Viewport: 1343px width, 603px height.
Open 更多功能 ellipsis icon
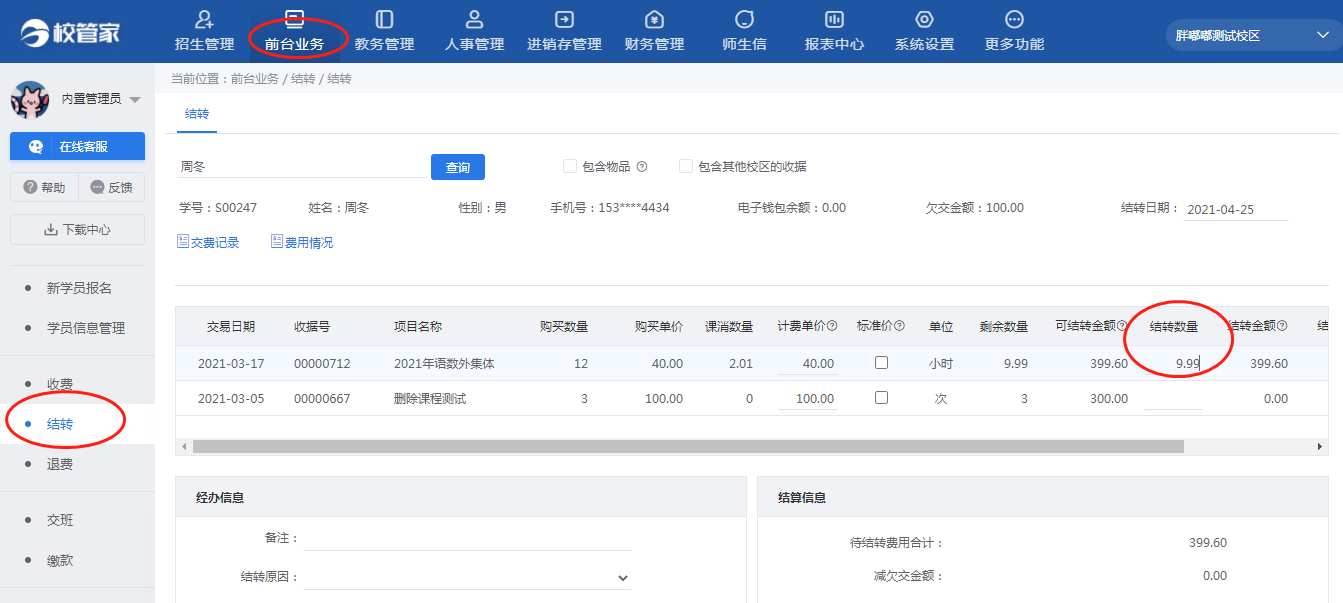[1014, 19]
